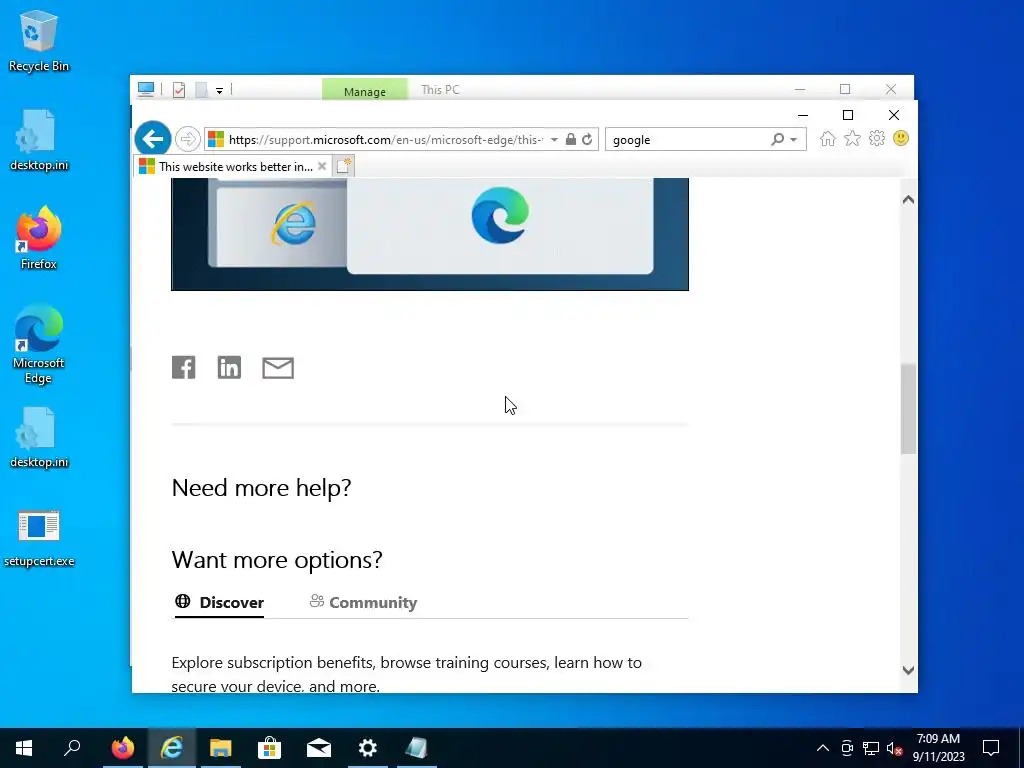1024x768 pixels.
Task: Open the clock showing 7:09 AM
Action: click(938, 748)
